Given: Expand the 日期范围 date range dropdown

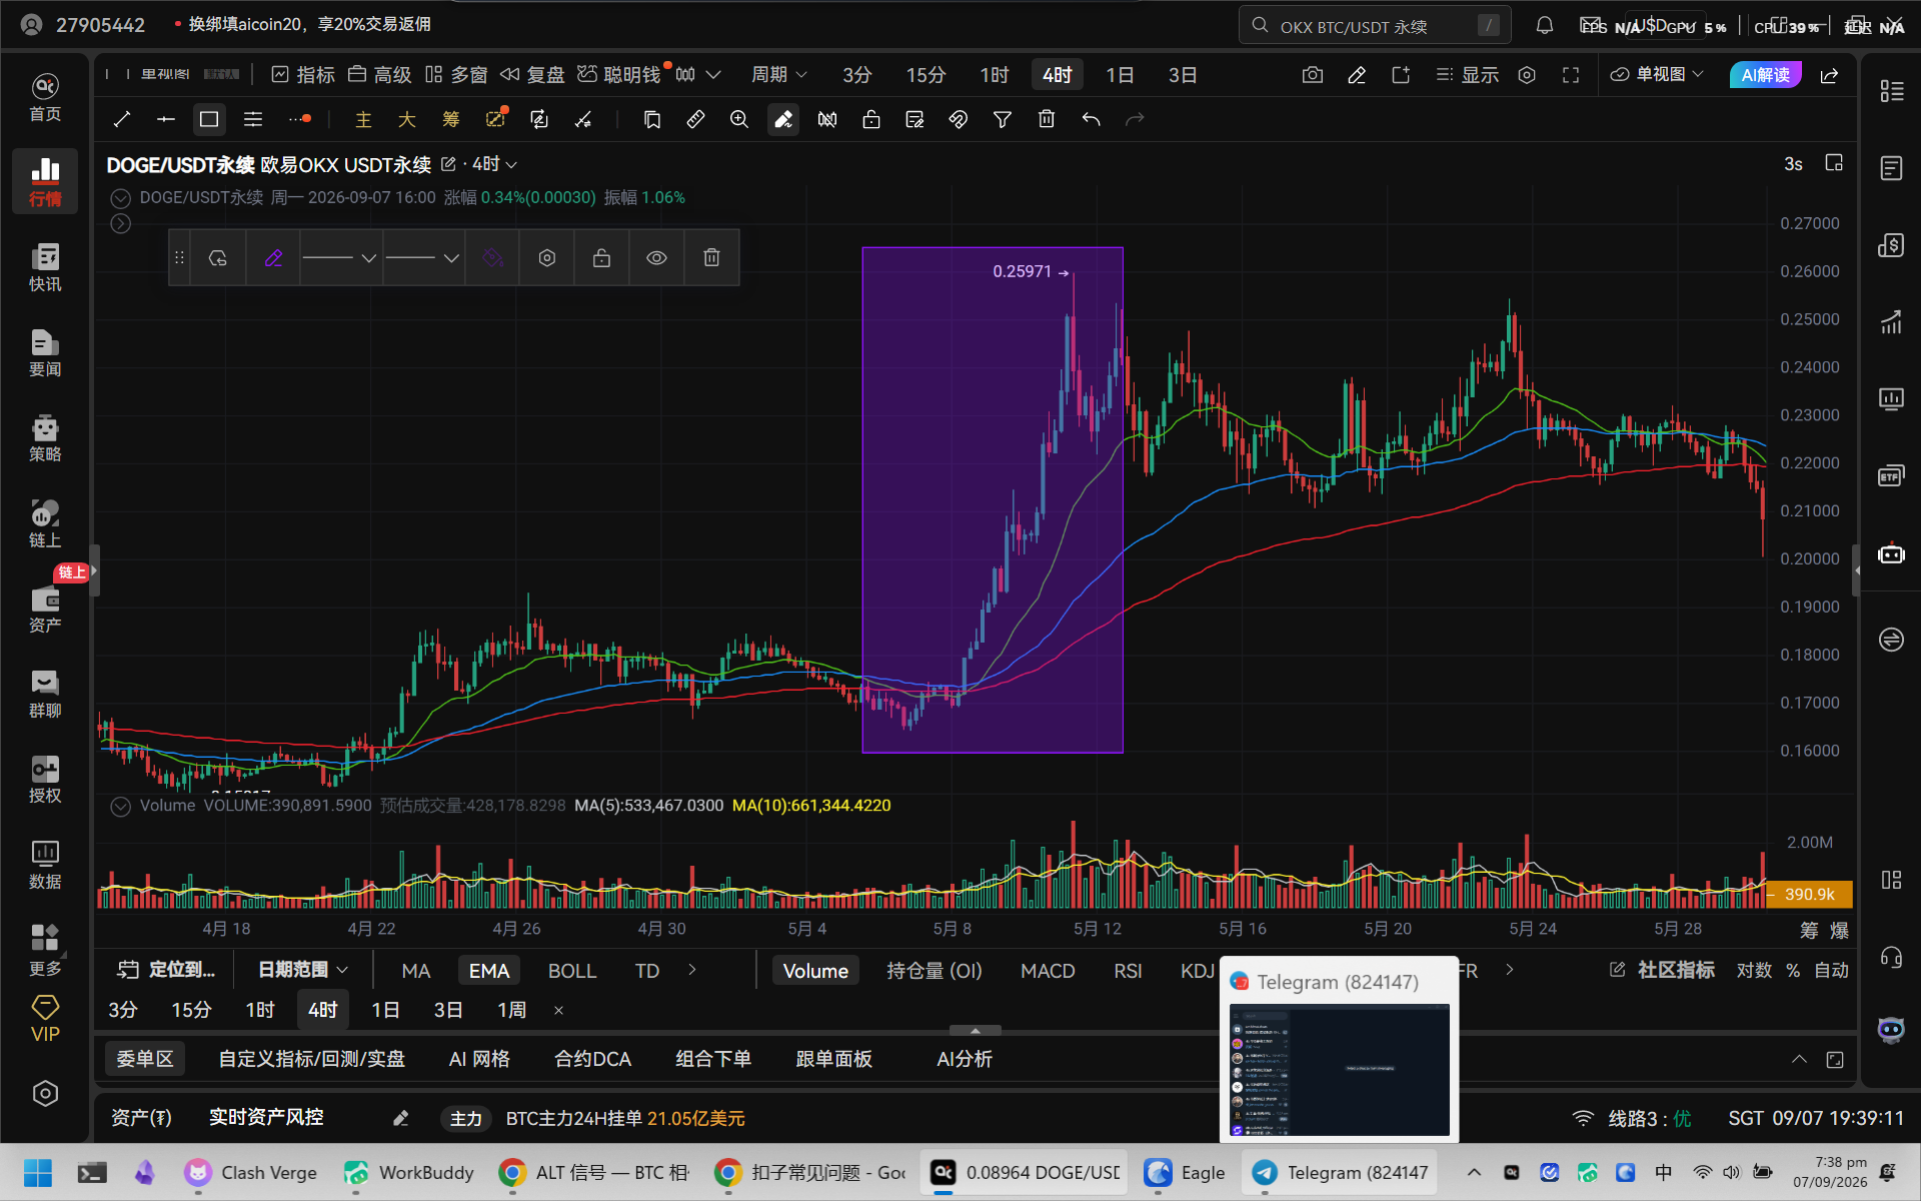Looking at the screenshot, I should click(303, 970).
